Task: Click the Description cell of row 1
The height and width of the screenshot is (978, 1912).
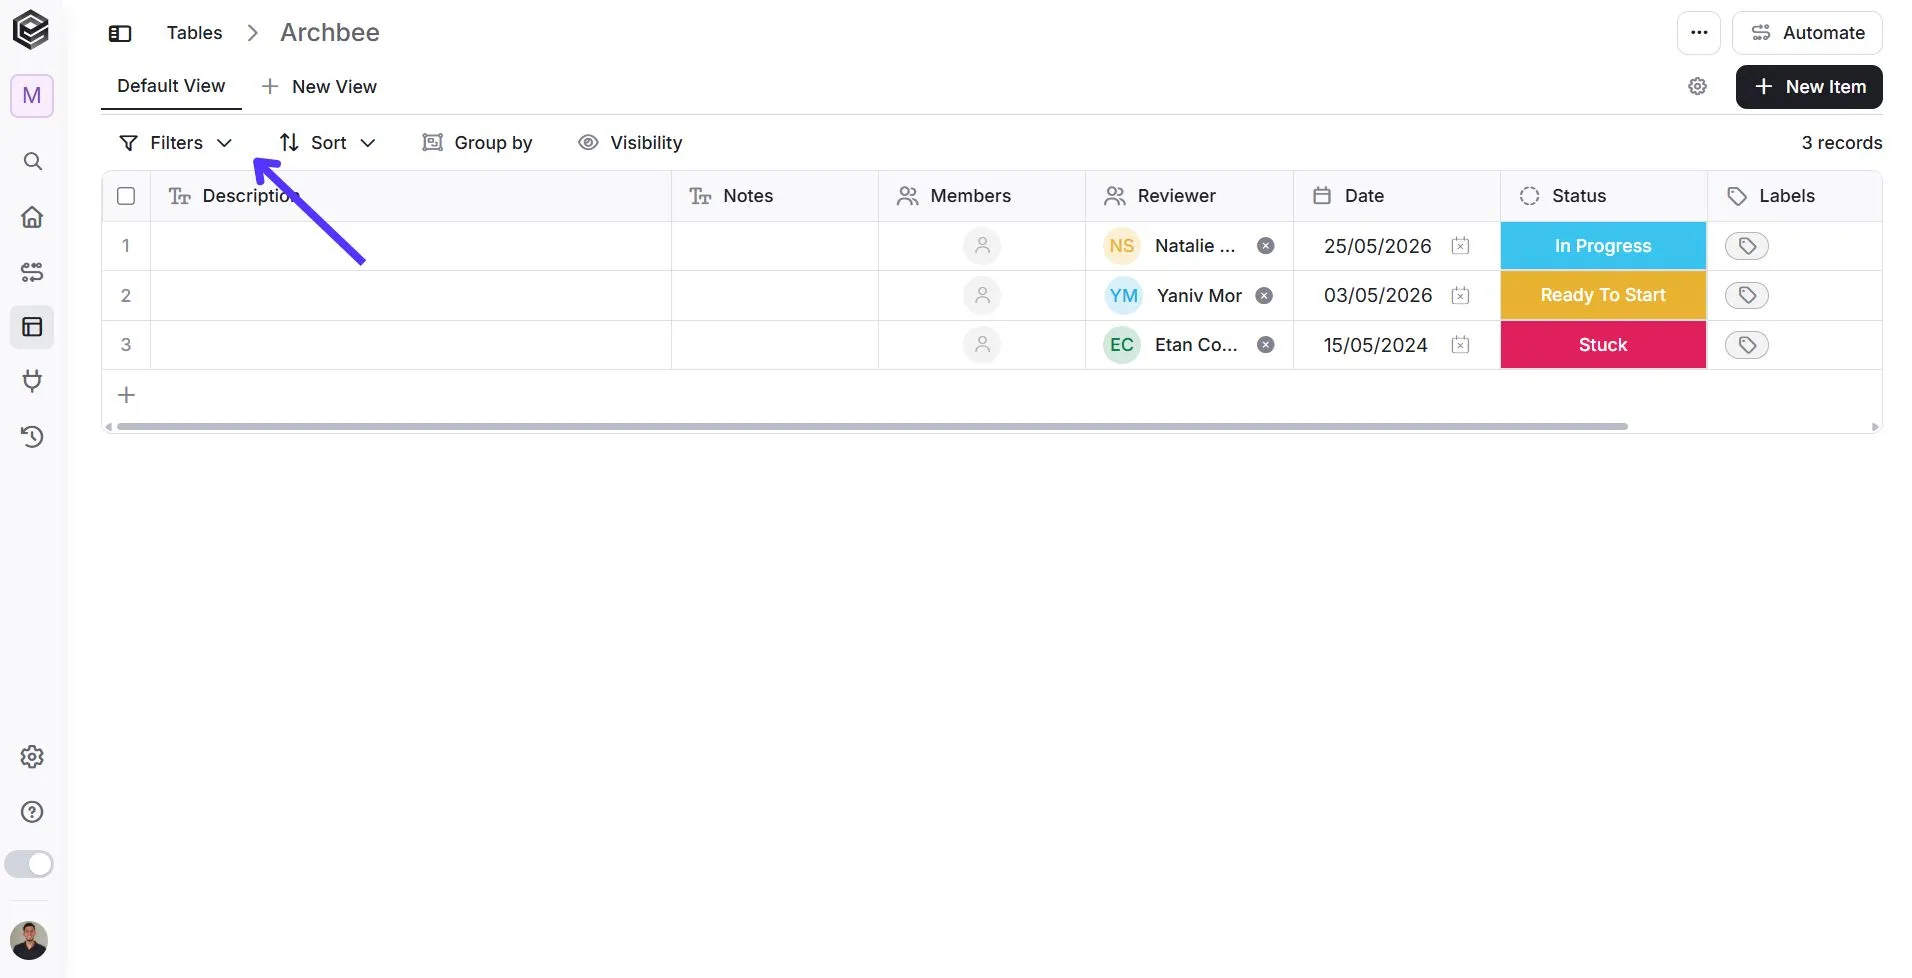Action: pos(411,246)
